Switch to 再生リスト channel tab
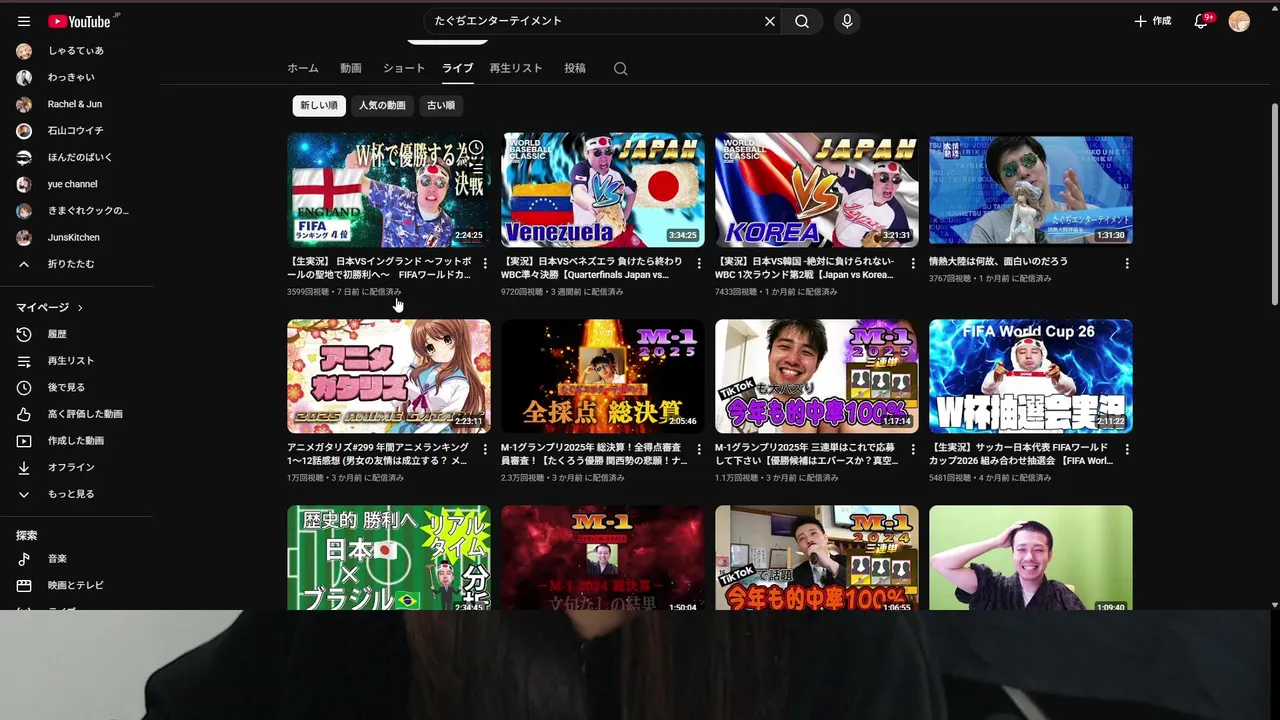Viewport: 1280px width, 720px height. pyautogui.click(x=516, y=68)
